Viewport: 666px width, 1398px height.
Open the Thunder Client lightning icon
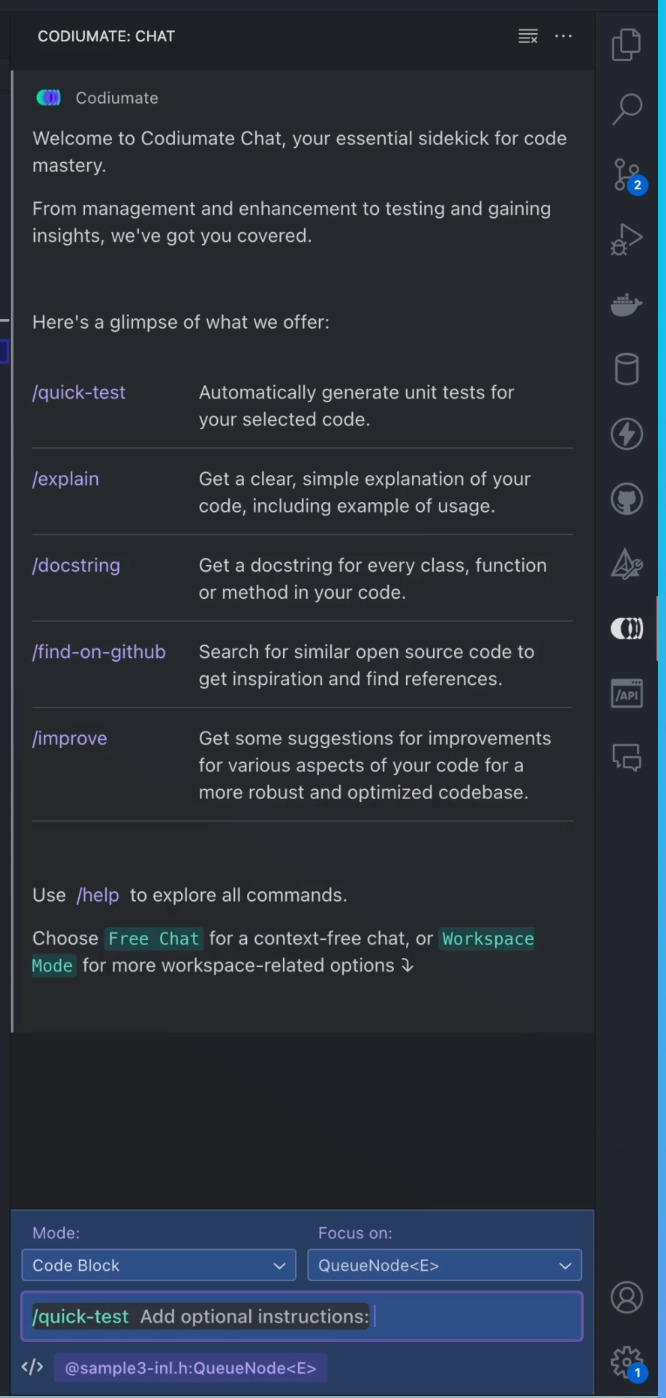click(627, 434)
